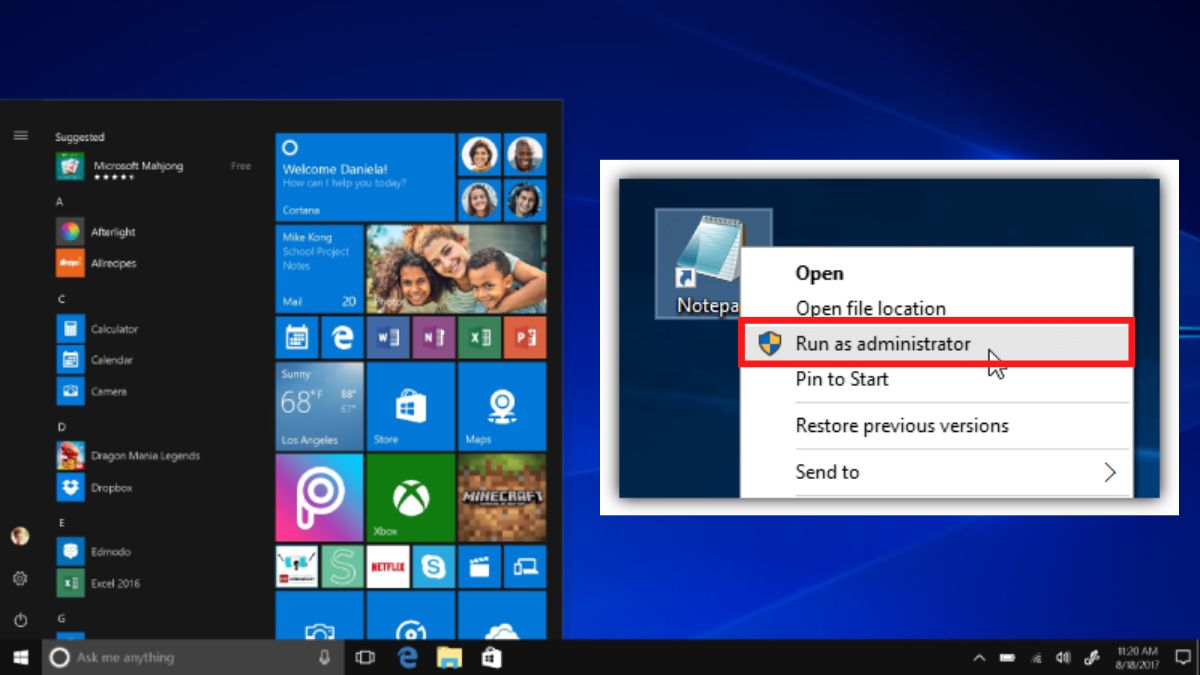The image size is (1200, 675).
Task: Open the Store icon on the taskbar
Action: 491,657
